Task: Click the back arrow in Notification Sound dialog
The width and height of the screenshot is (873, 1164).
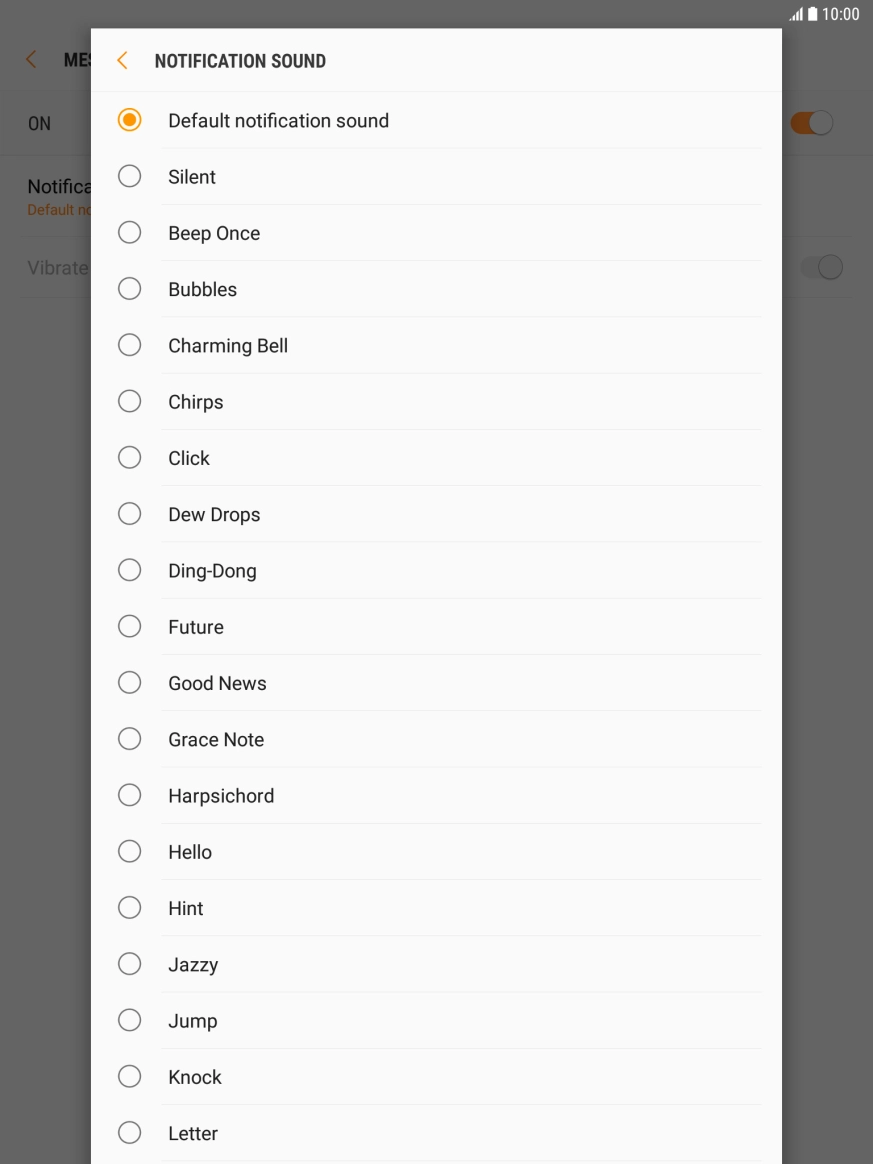Action: pos(121,60)
